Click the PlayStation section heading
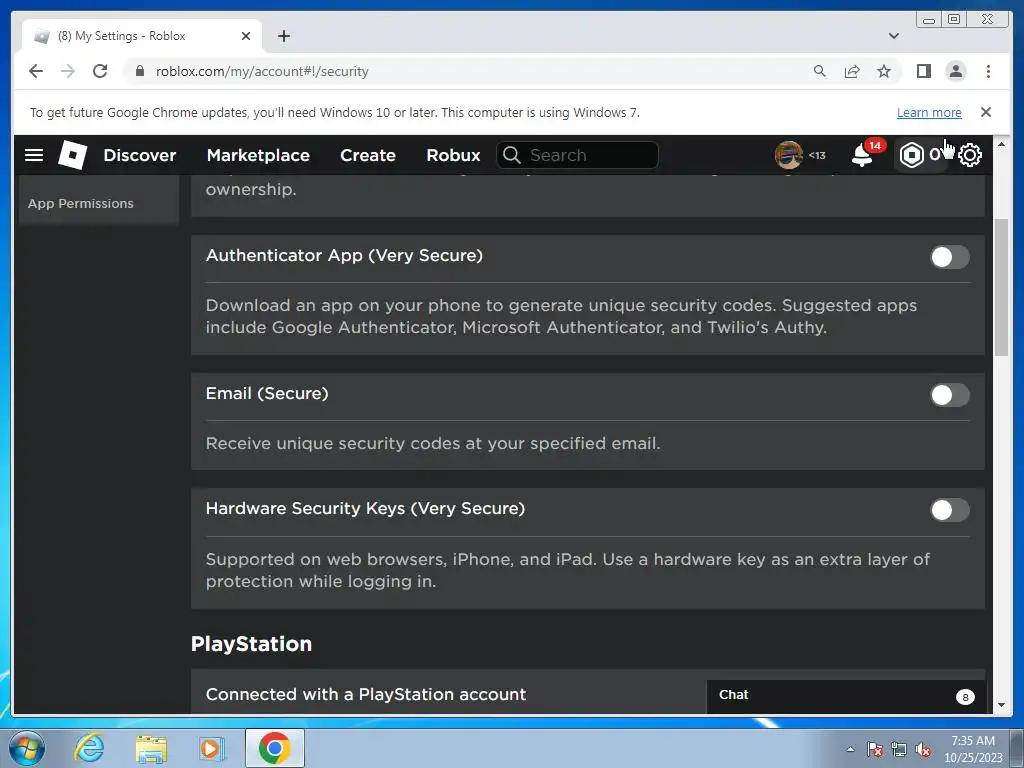The width and height of the screenshot is (1024, 768). tap(251, 644)
